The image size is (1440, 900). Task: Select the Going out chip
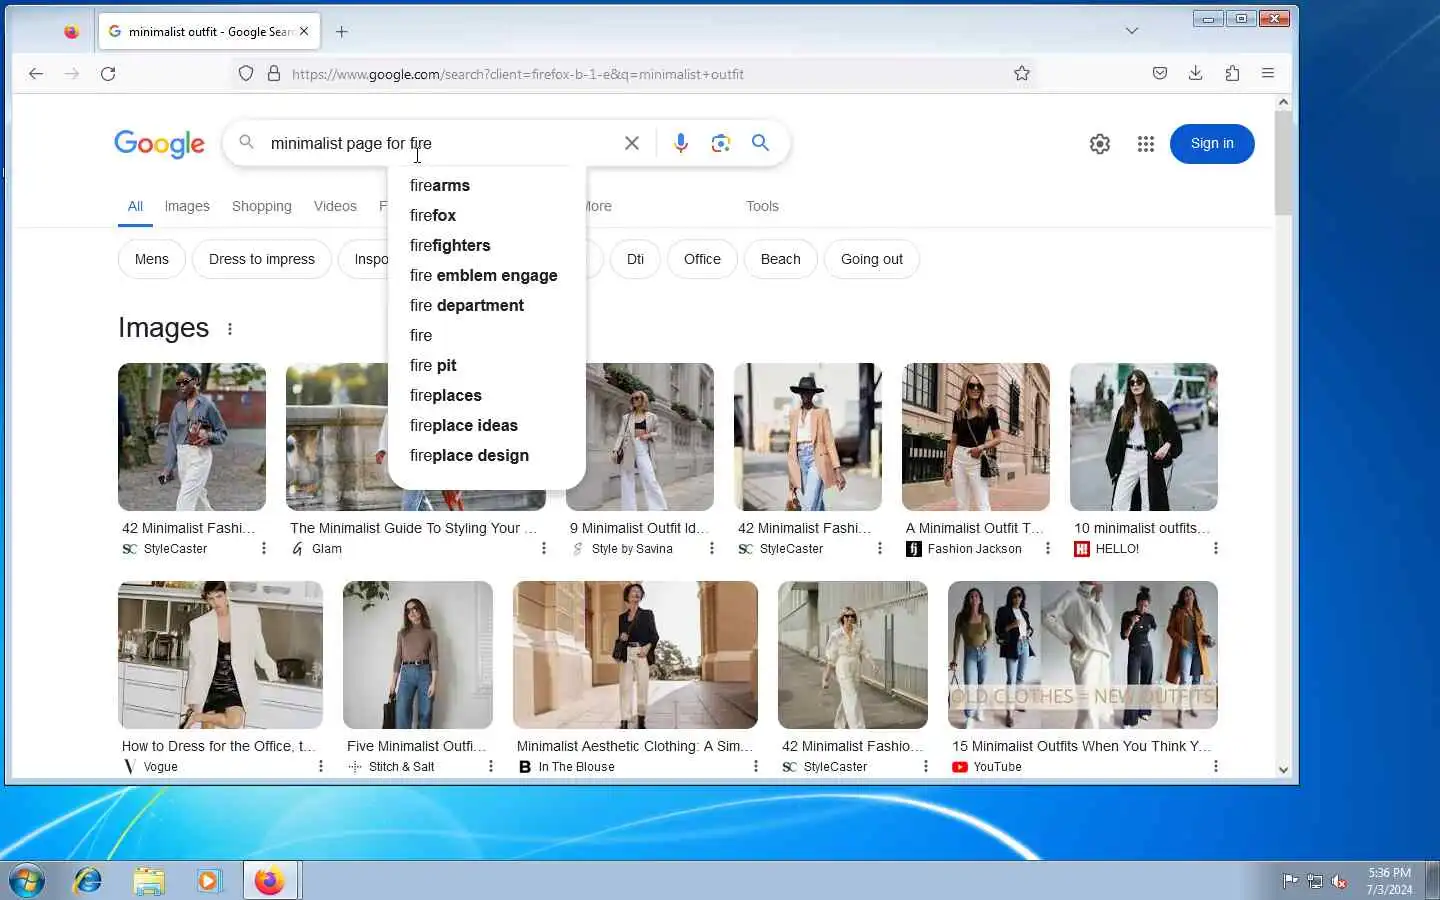coord(872,259)
